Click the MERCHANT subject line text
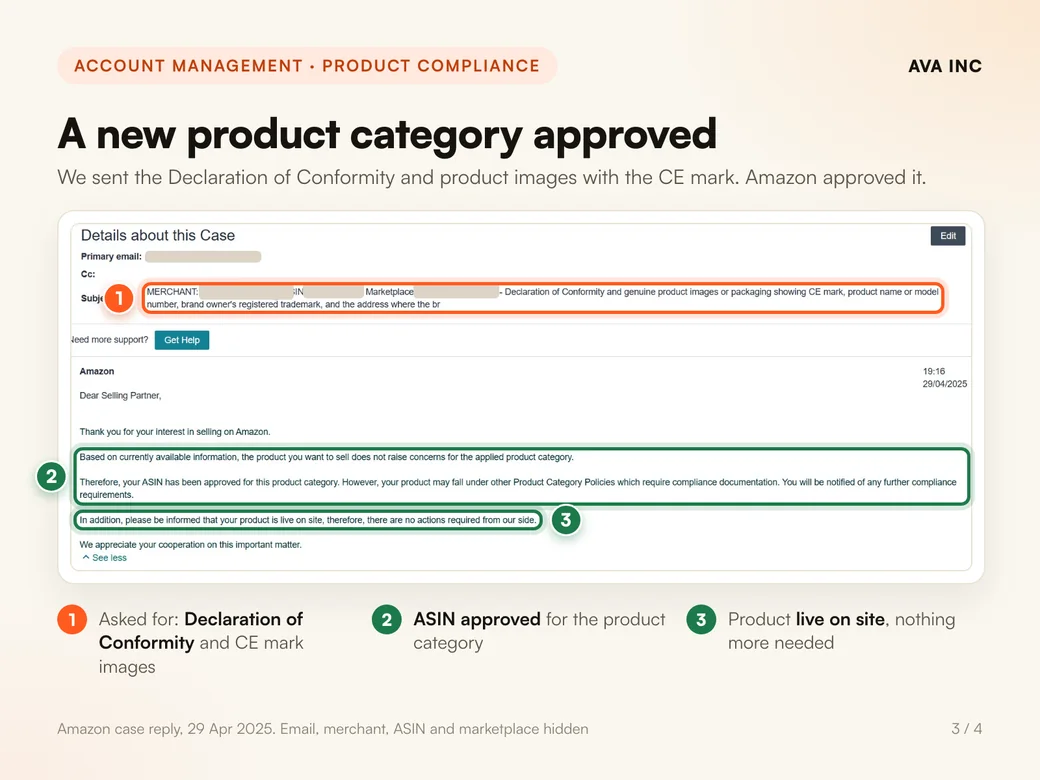 pyautogui.click(x=543, y=298)
